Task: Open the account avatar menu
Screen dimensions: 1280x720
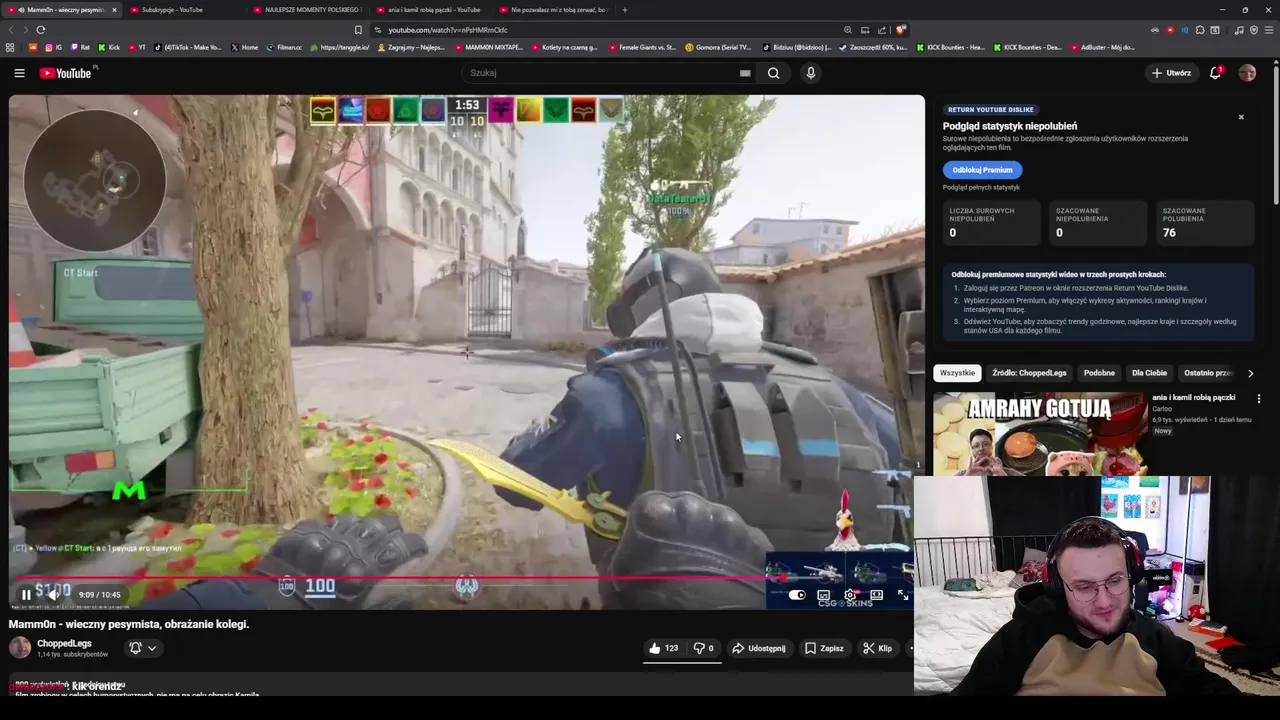Action: tap(1247, 73)
